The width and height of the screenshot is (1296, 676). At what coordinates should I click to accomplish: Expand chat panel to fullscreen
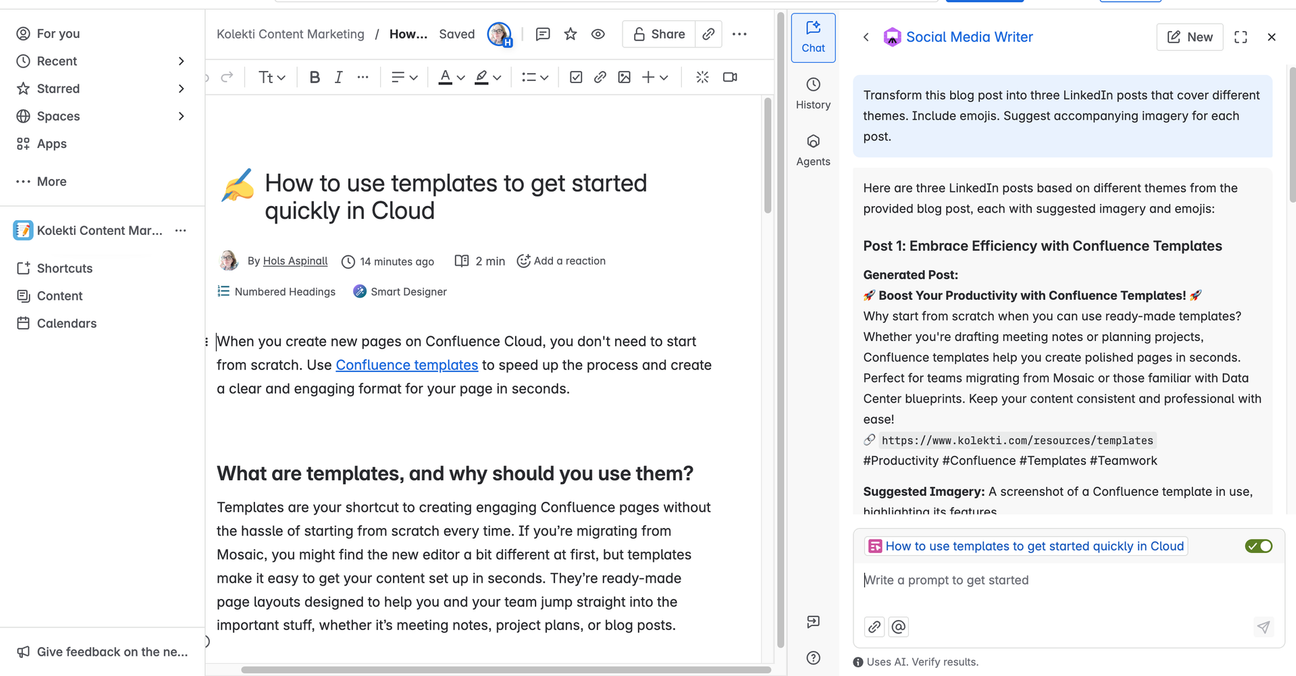1240,37
